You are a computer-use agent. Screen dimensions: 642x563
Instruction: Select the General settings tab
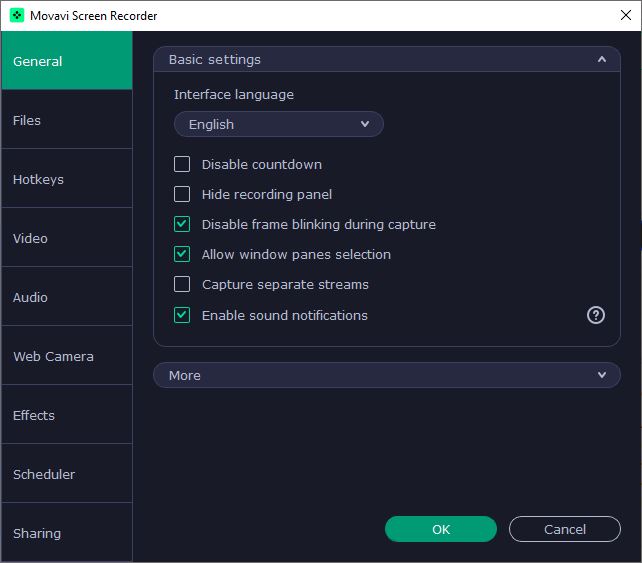(67, 61)
